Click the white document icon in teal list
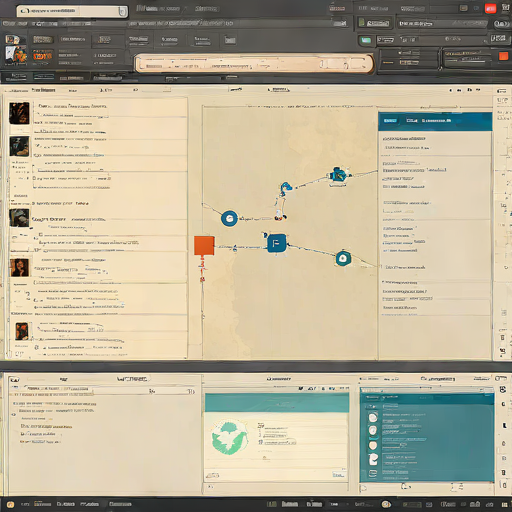The image size is (512, 512). pyautogui.click(x=373, y=459)
